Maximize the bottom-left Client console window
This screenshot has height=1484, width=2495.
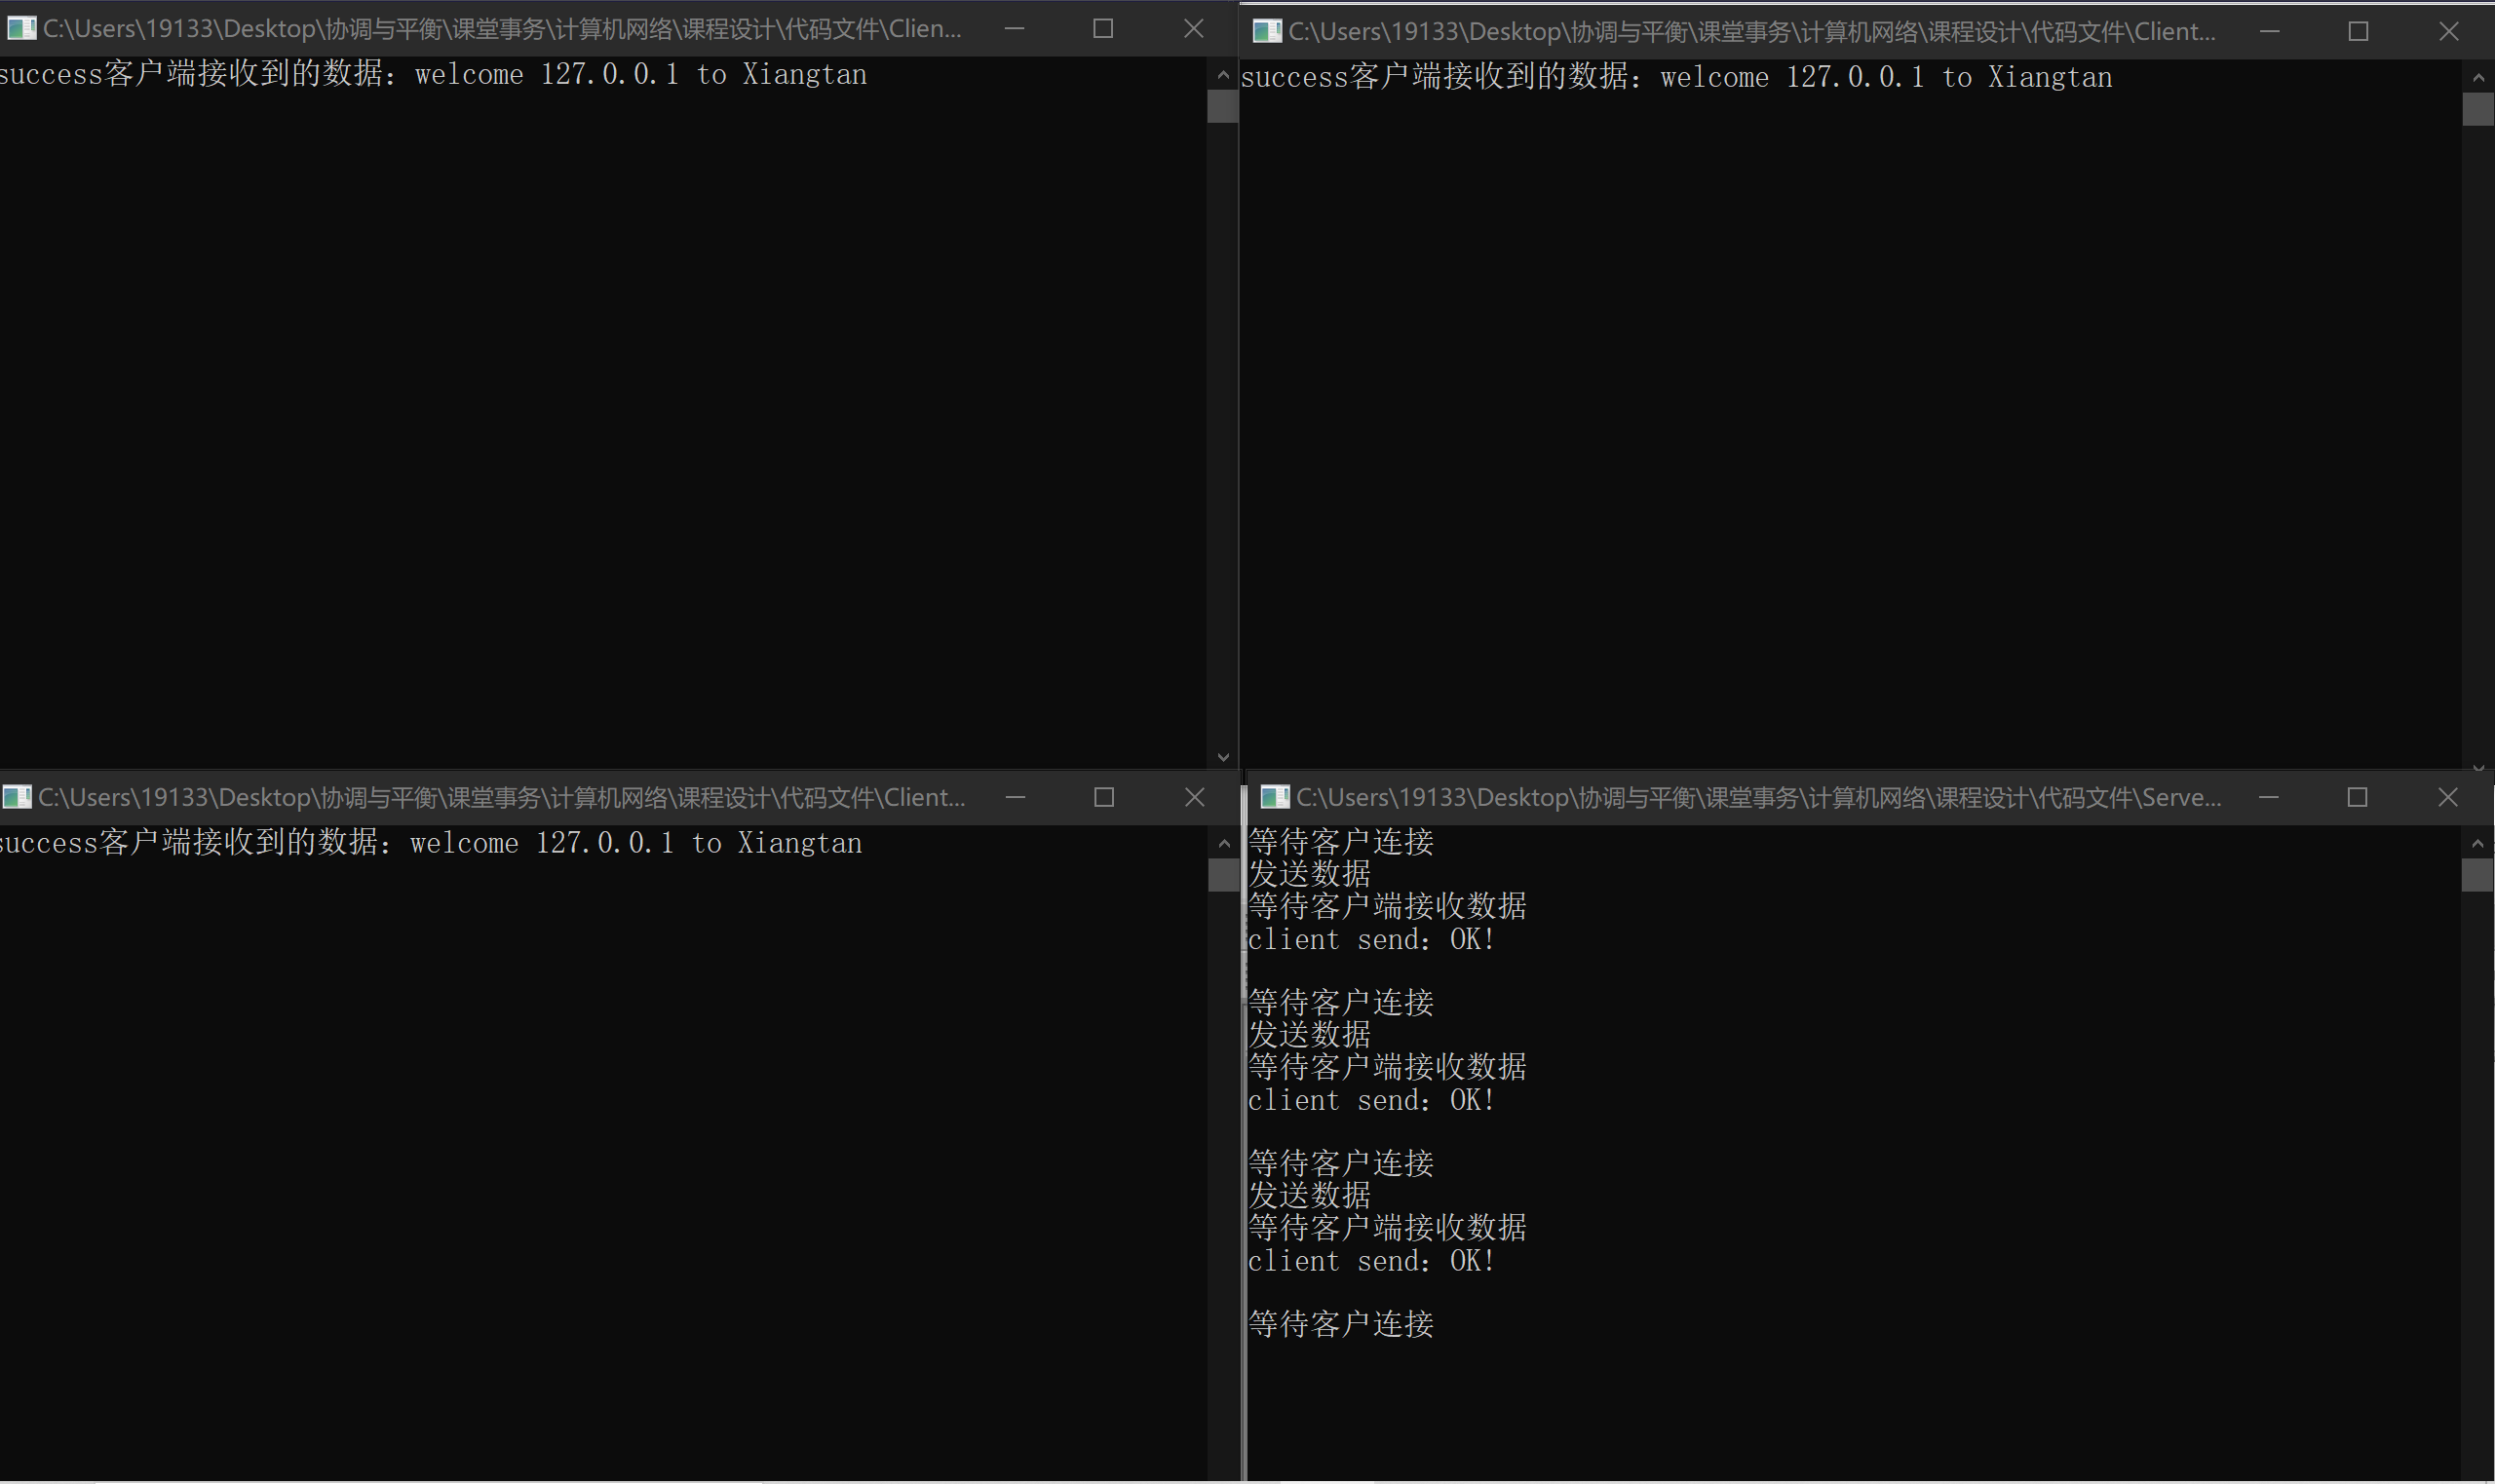(x=1103, y=797)
